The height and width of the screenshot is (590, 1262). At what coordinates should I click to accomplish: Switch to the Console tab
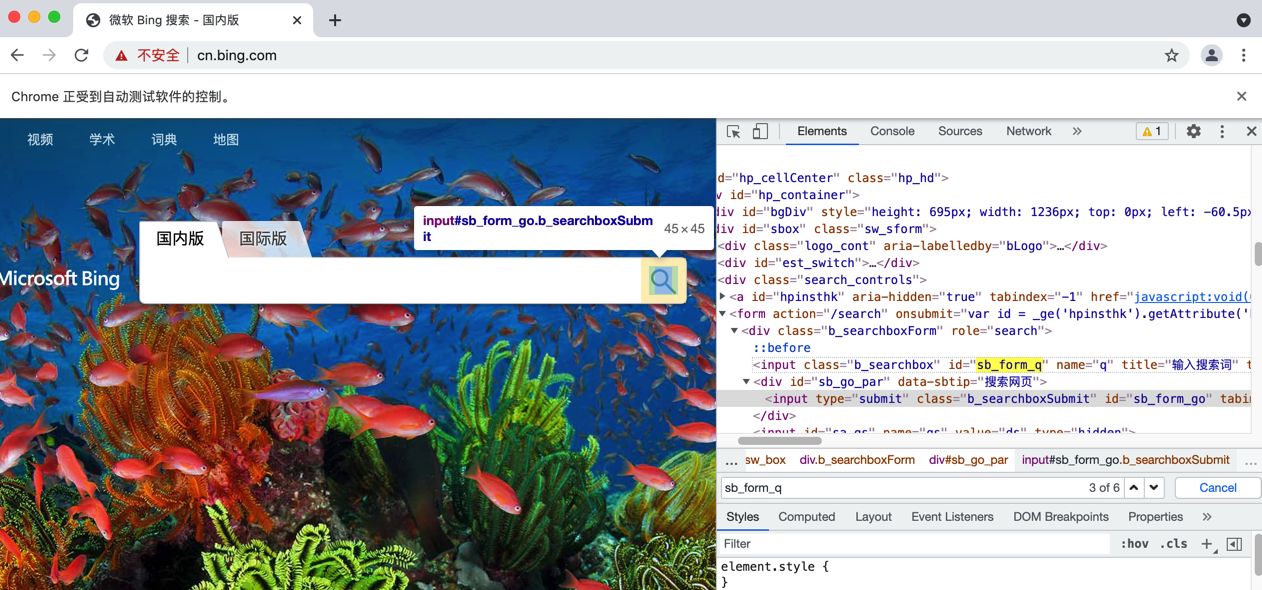coord(892,131)
